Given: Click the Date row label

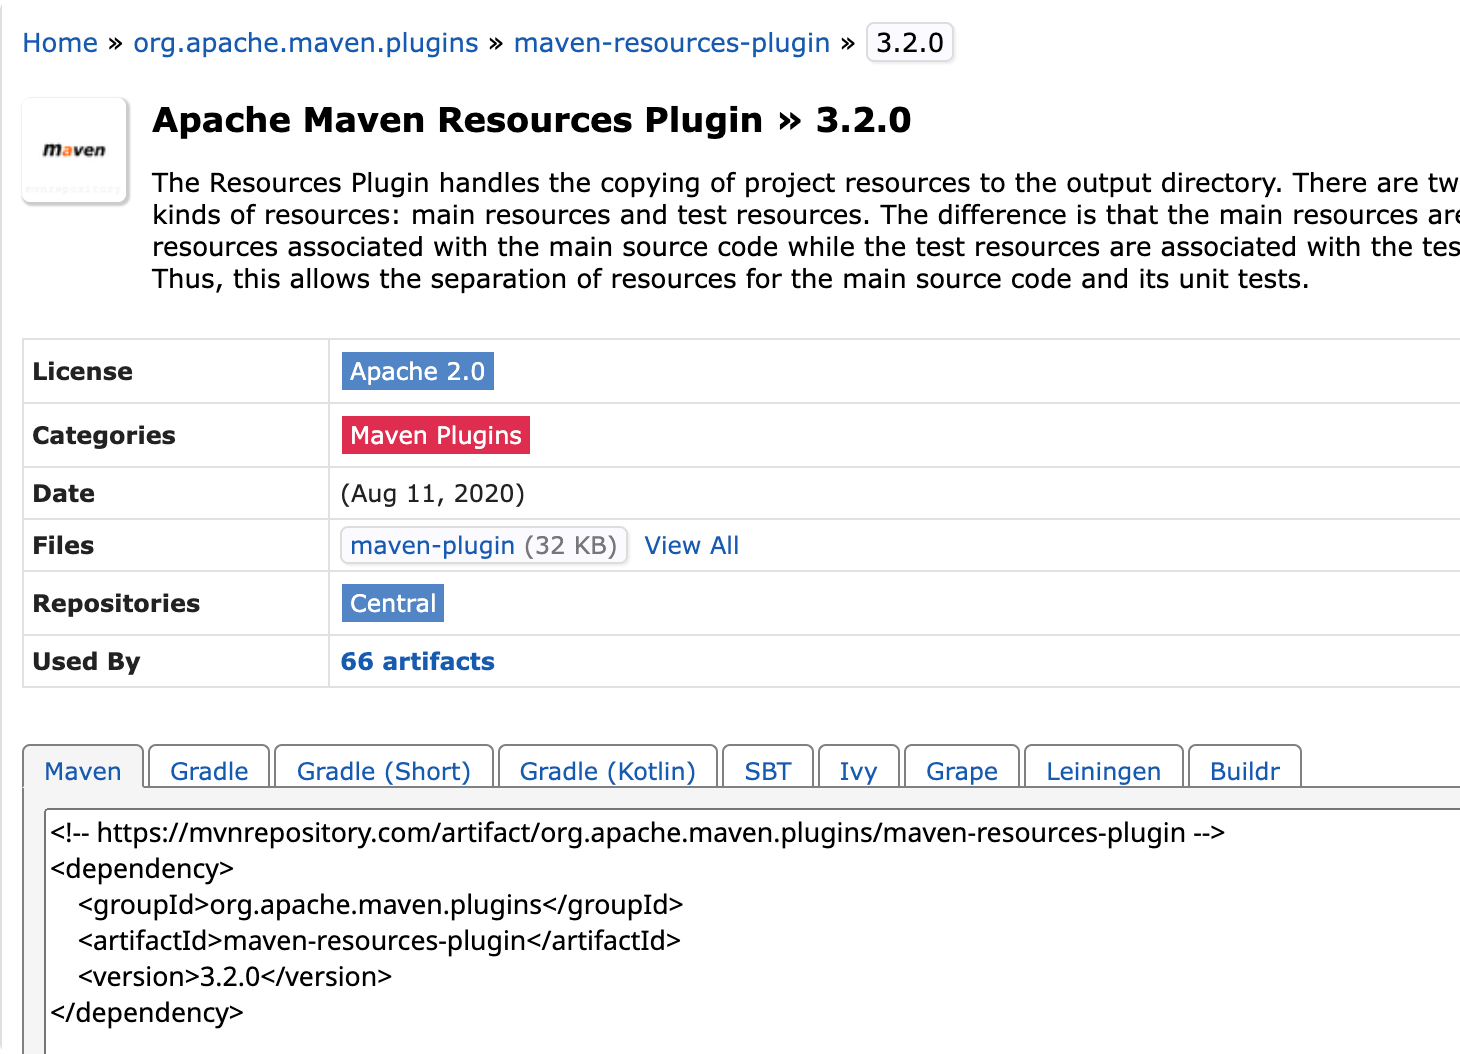Looking at the screenshot, I should 64,493.
